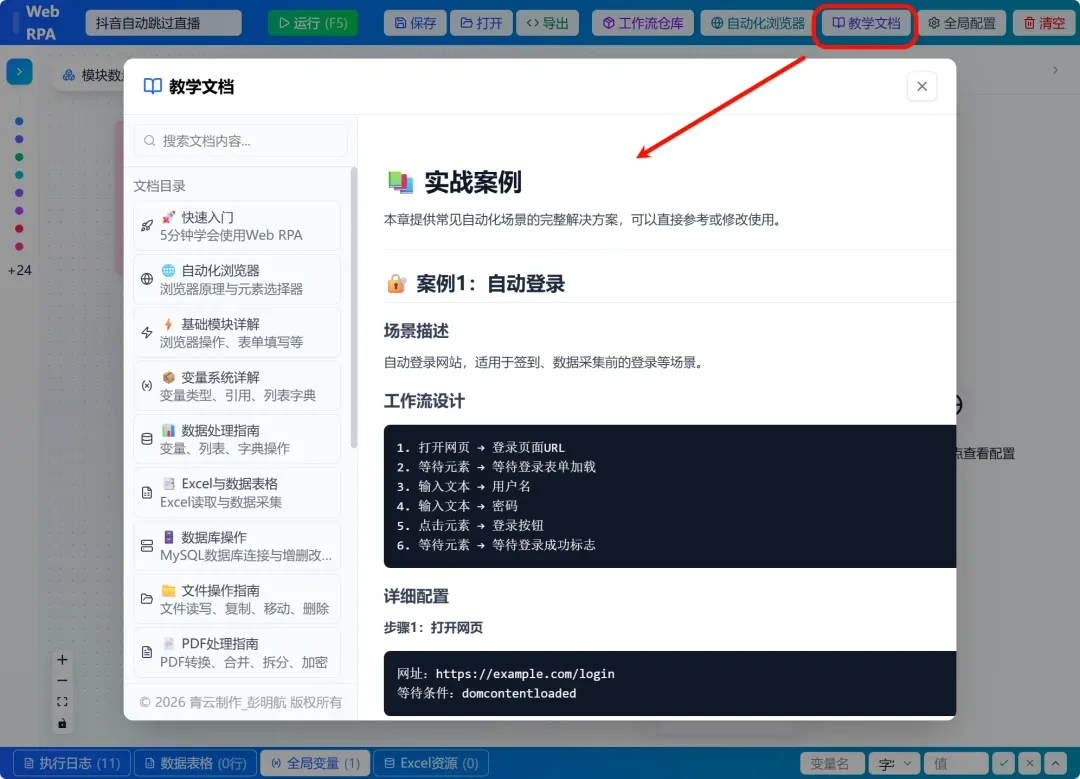This screenshot has width=1080, height=779.
Task: Click the red 清空 clear button
Action: tap(1043, 23)
